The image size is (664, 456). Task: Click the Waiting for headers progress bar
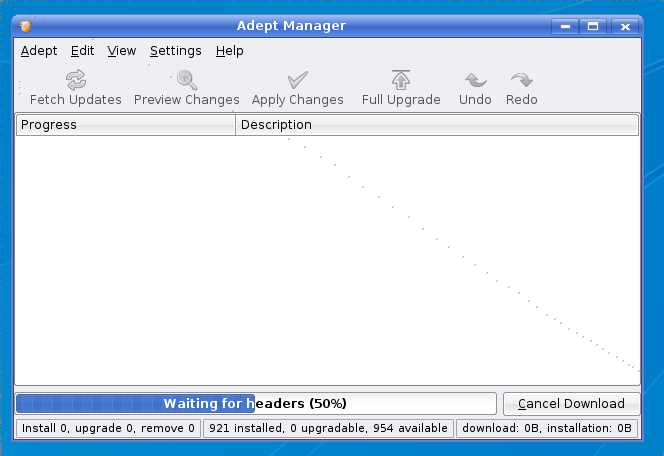[255, 404]
